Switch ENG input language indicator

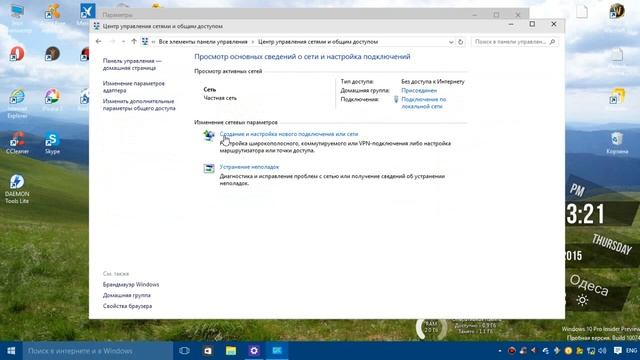631,351
